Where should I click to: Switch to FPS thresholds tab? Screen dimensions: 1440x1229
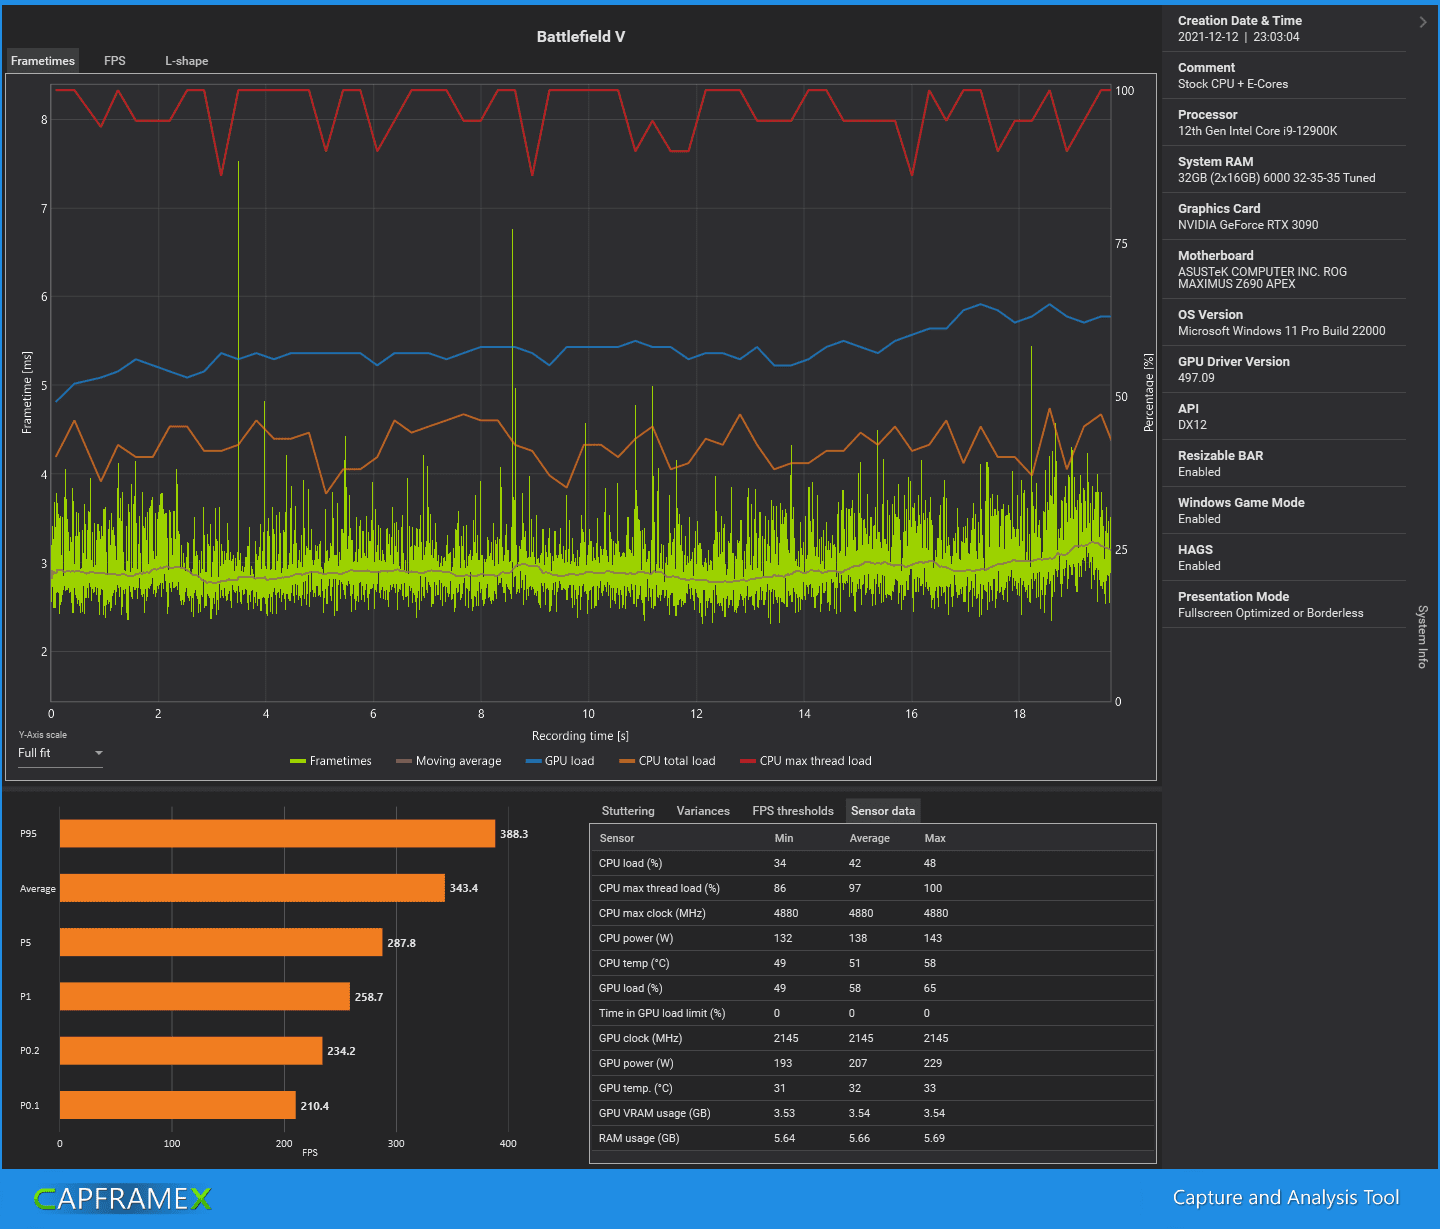point(793,811)
